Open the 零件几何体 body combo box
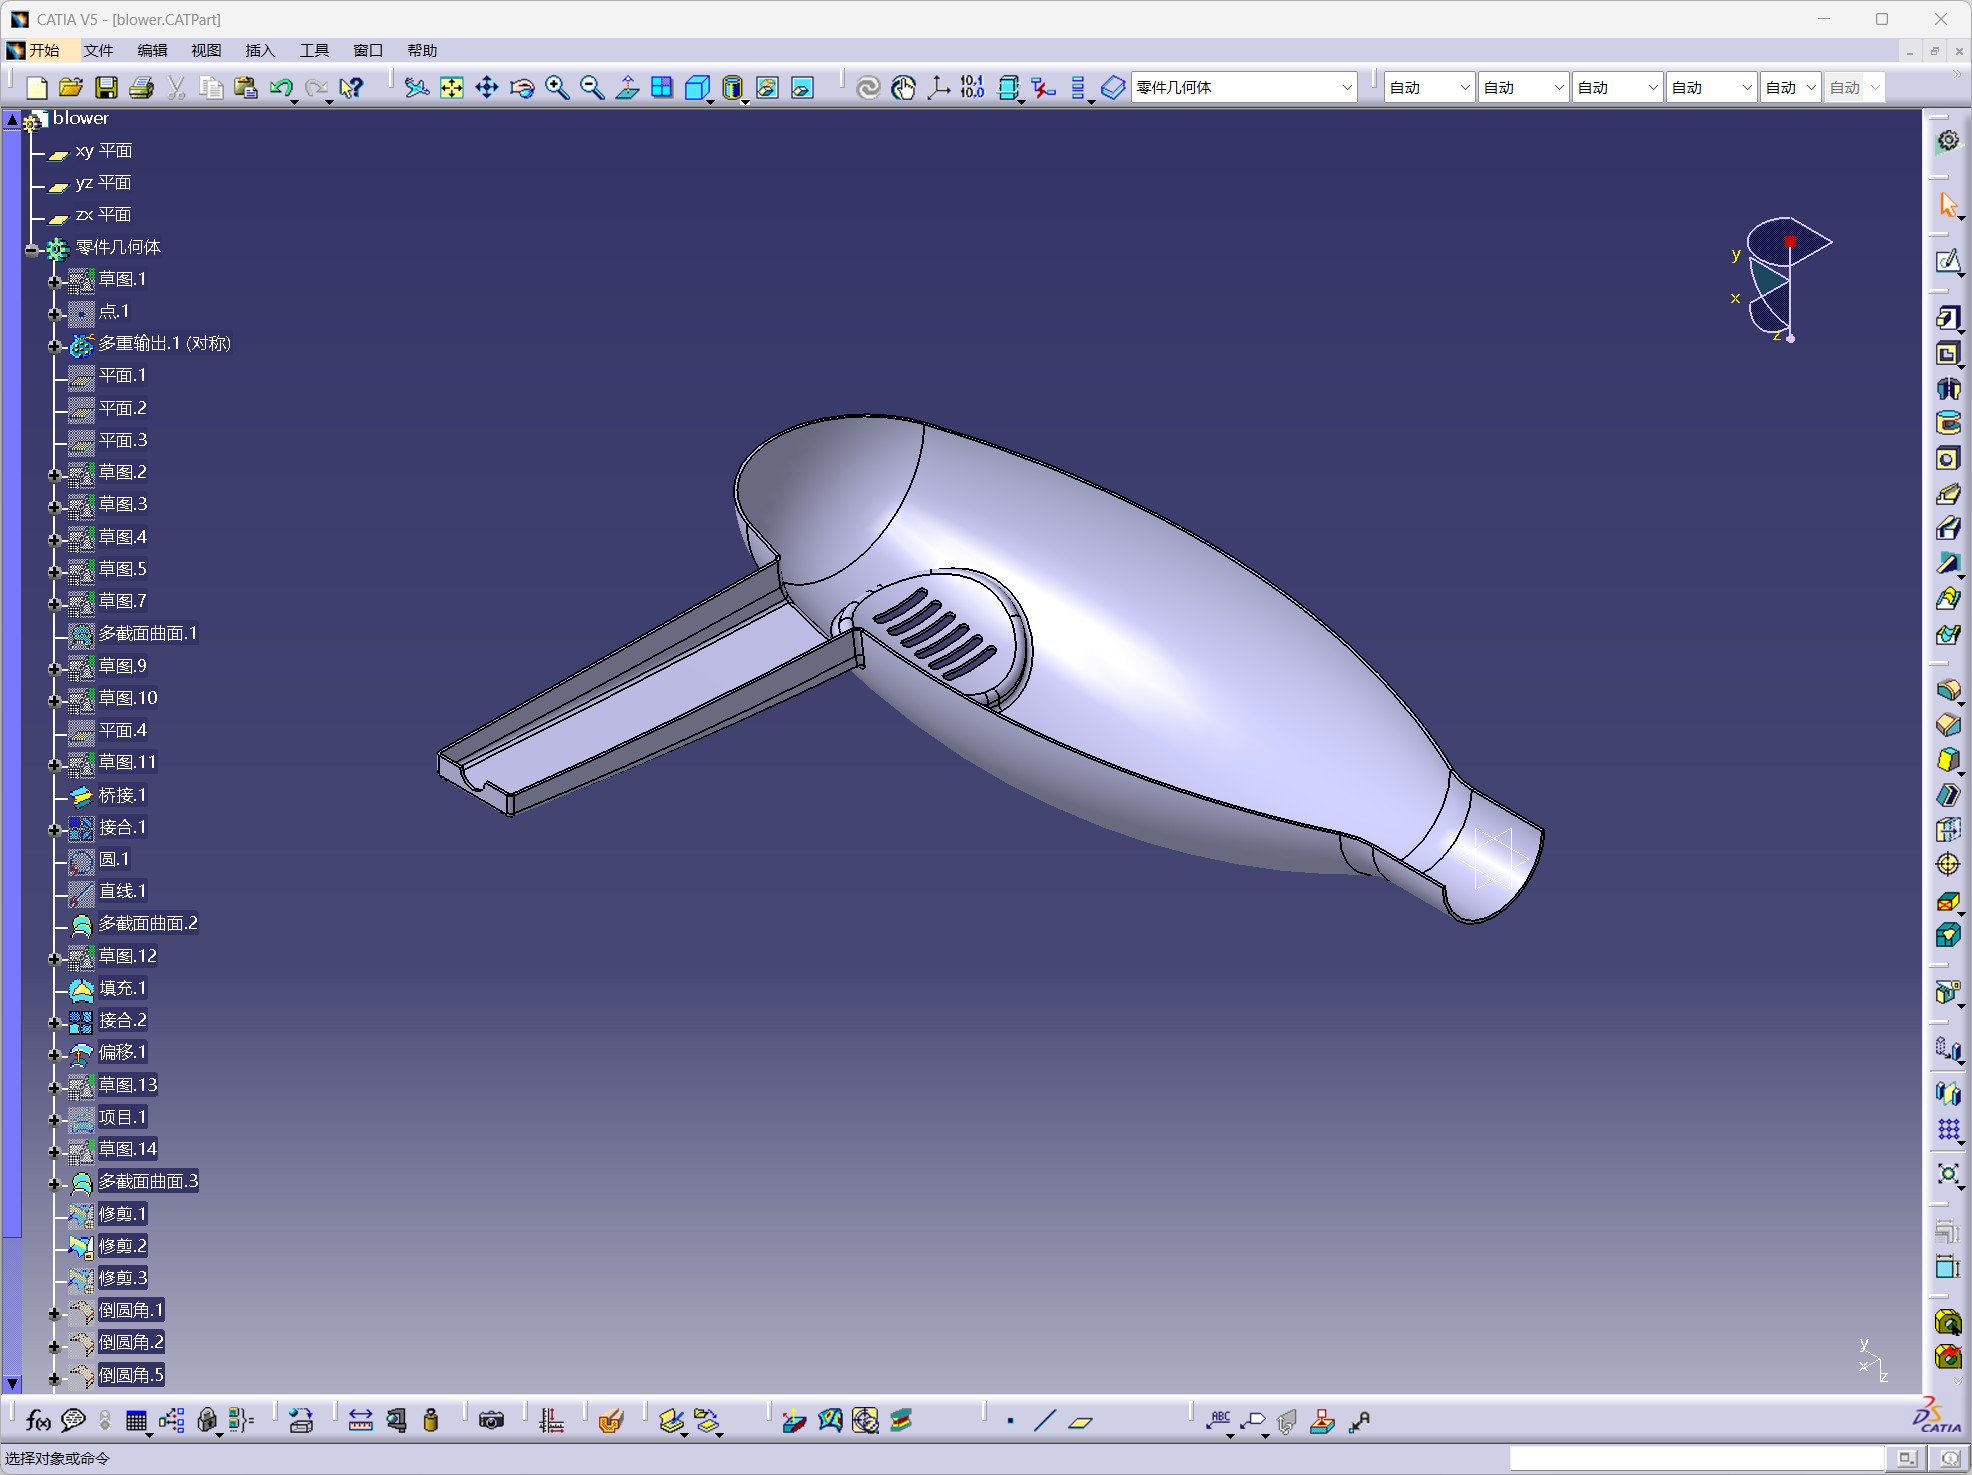Viewport: 1972px width, 1475px height. (x=1244, y=88)
